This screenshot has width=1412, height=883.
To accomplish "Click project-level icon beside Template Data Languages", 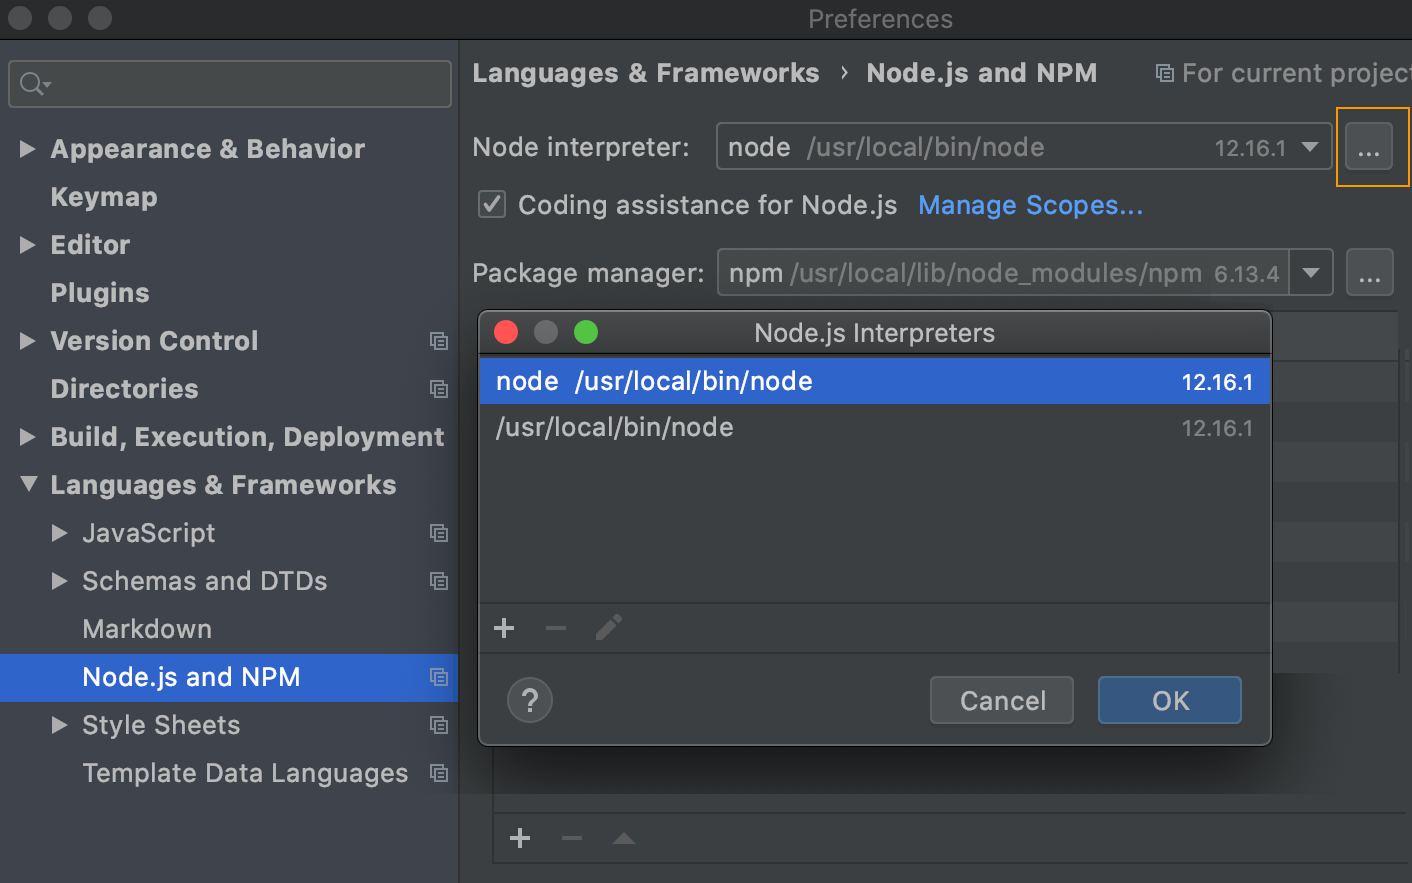I will coord(438,773).
